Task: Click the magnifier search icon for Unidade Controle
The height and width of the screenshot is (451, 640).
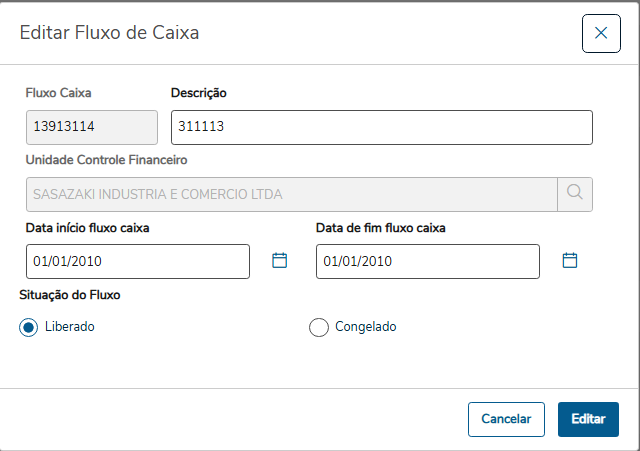Action: 574,194
